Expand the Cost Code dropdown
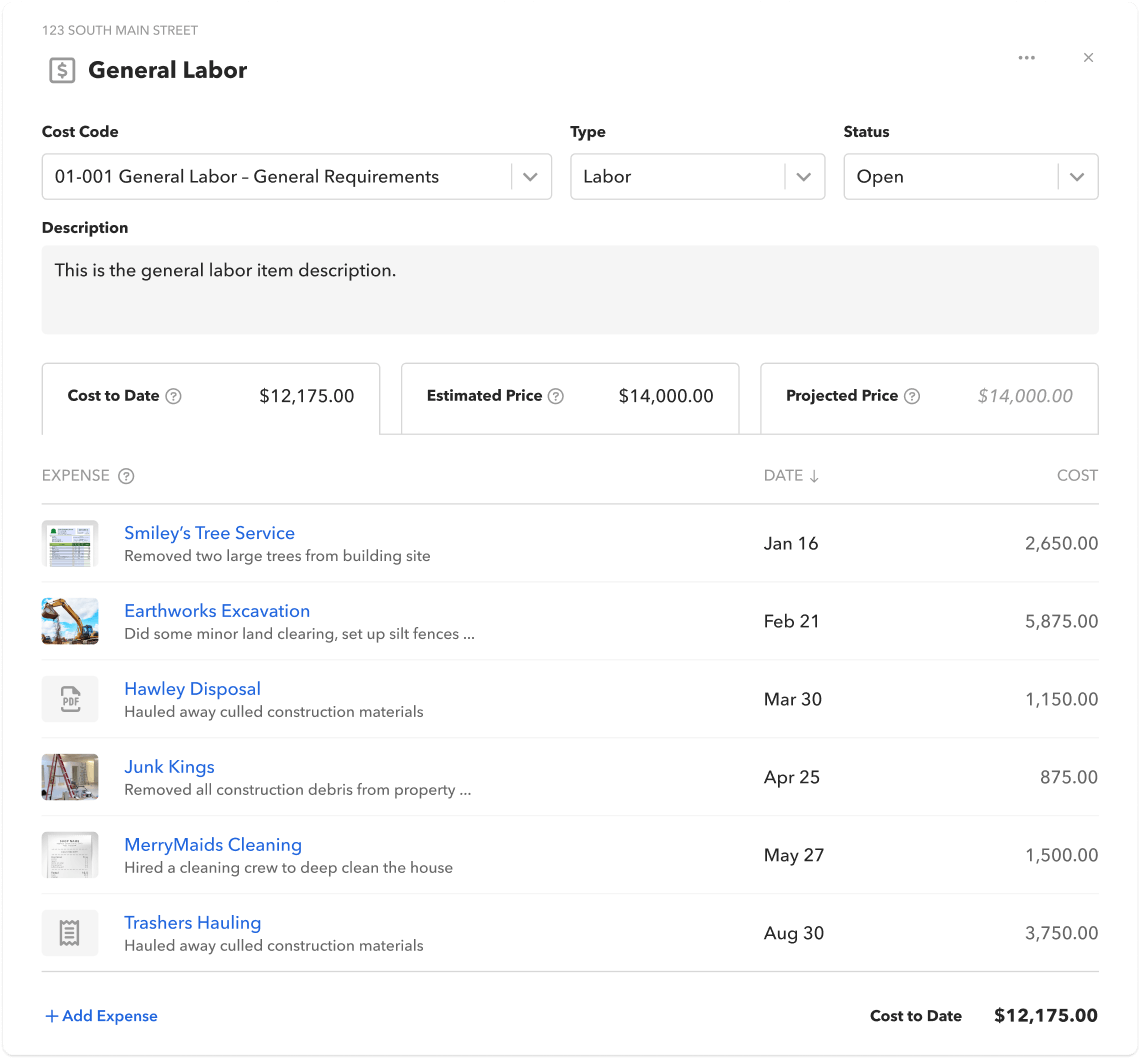The height and width of the screenshot is (1059, 1141). 530,177
